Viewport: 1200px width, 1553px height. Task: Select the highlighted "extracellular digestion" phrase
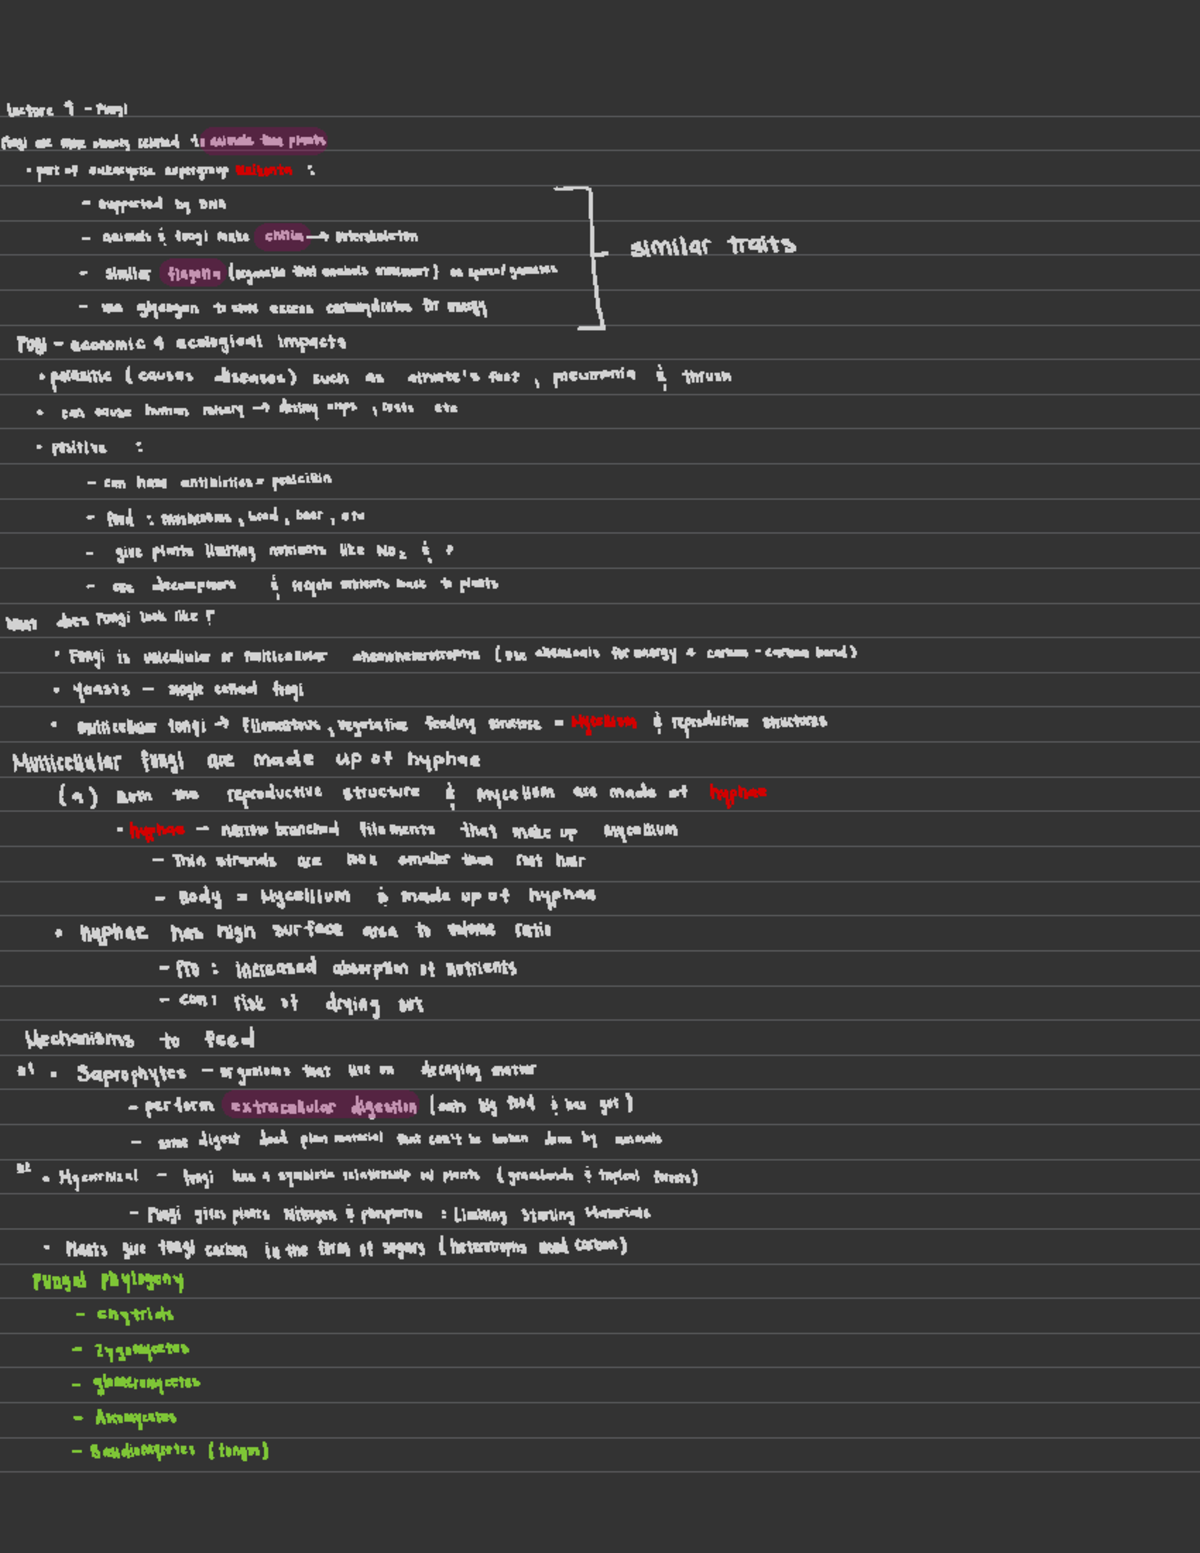pyautogui.click(x=322, y=1106)
